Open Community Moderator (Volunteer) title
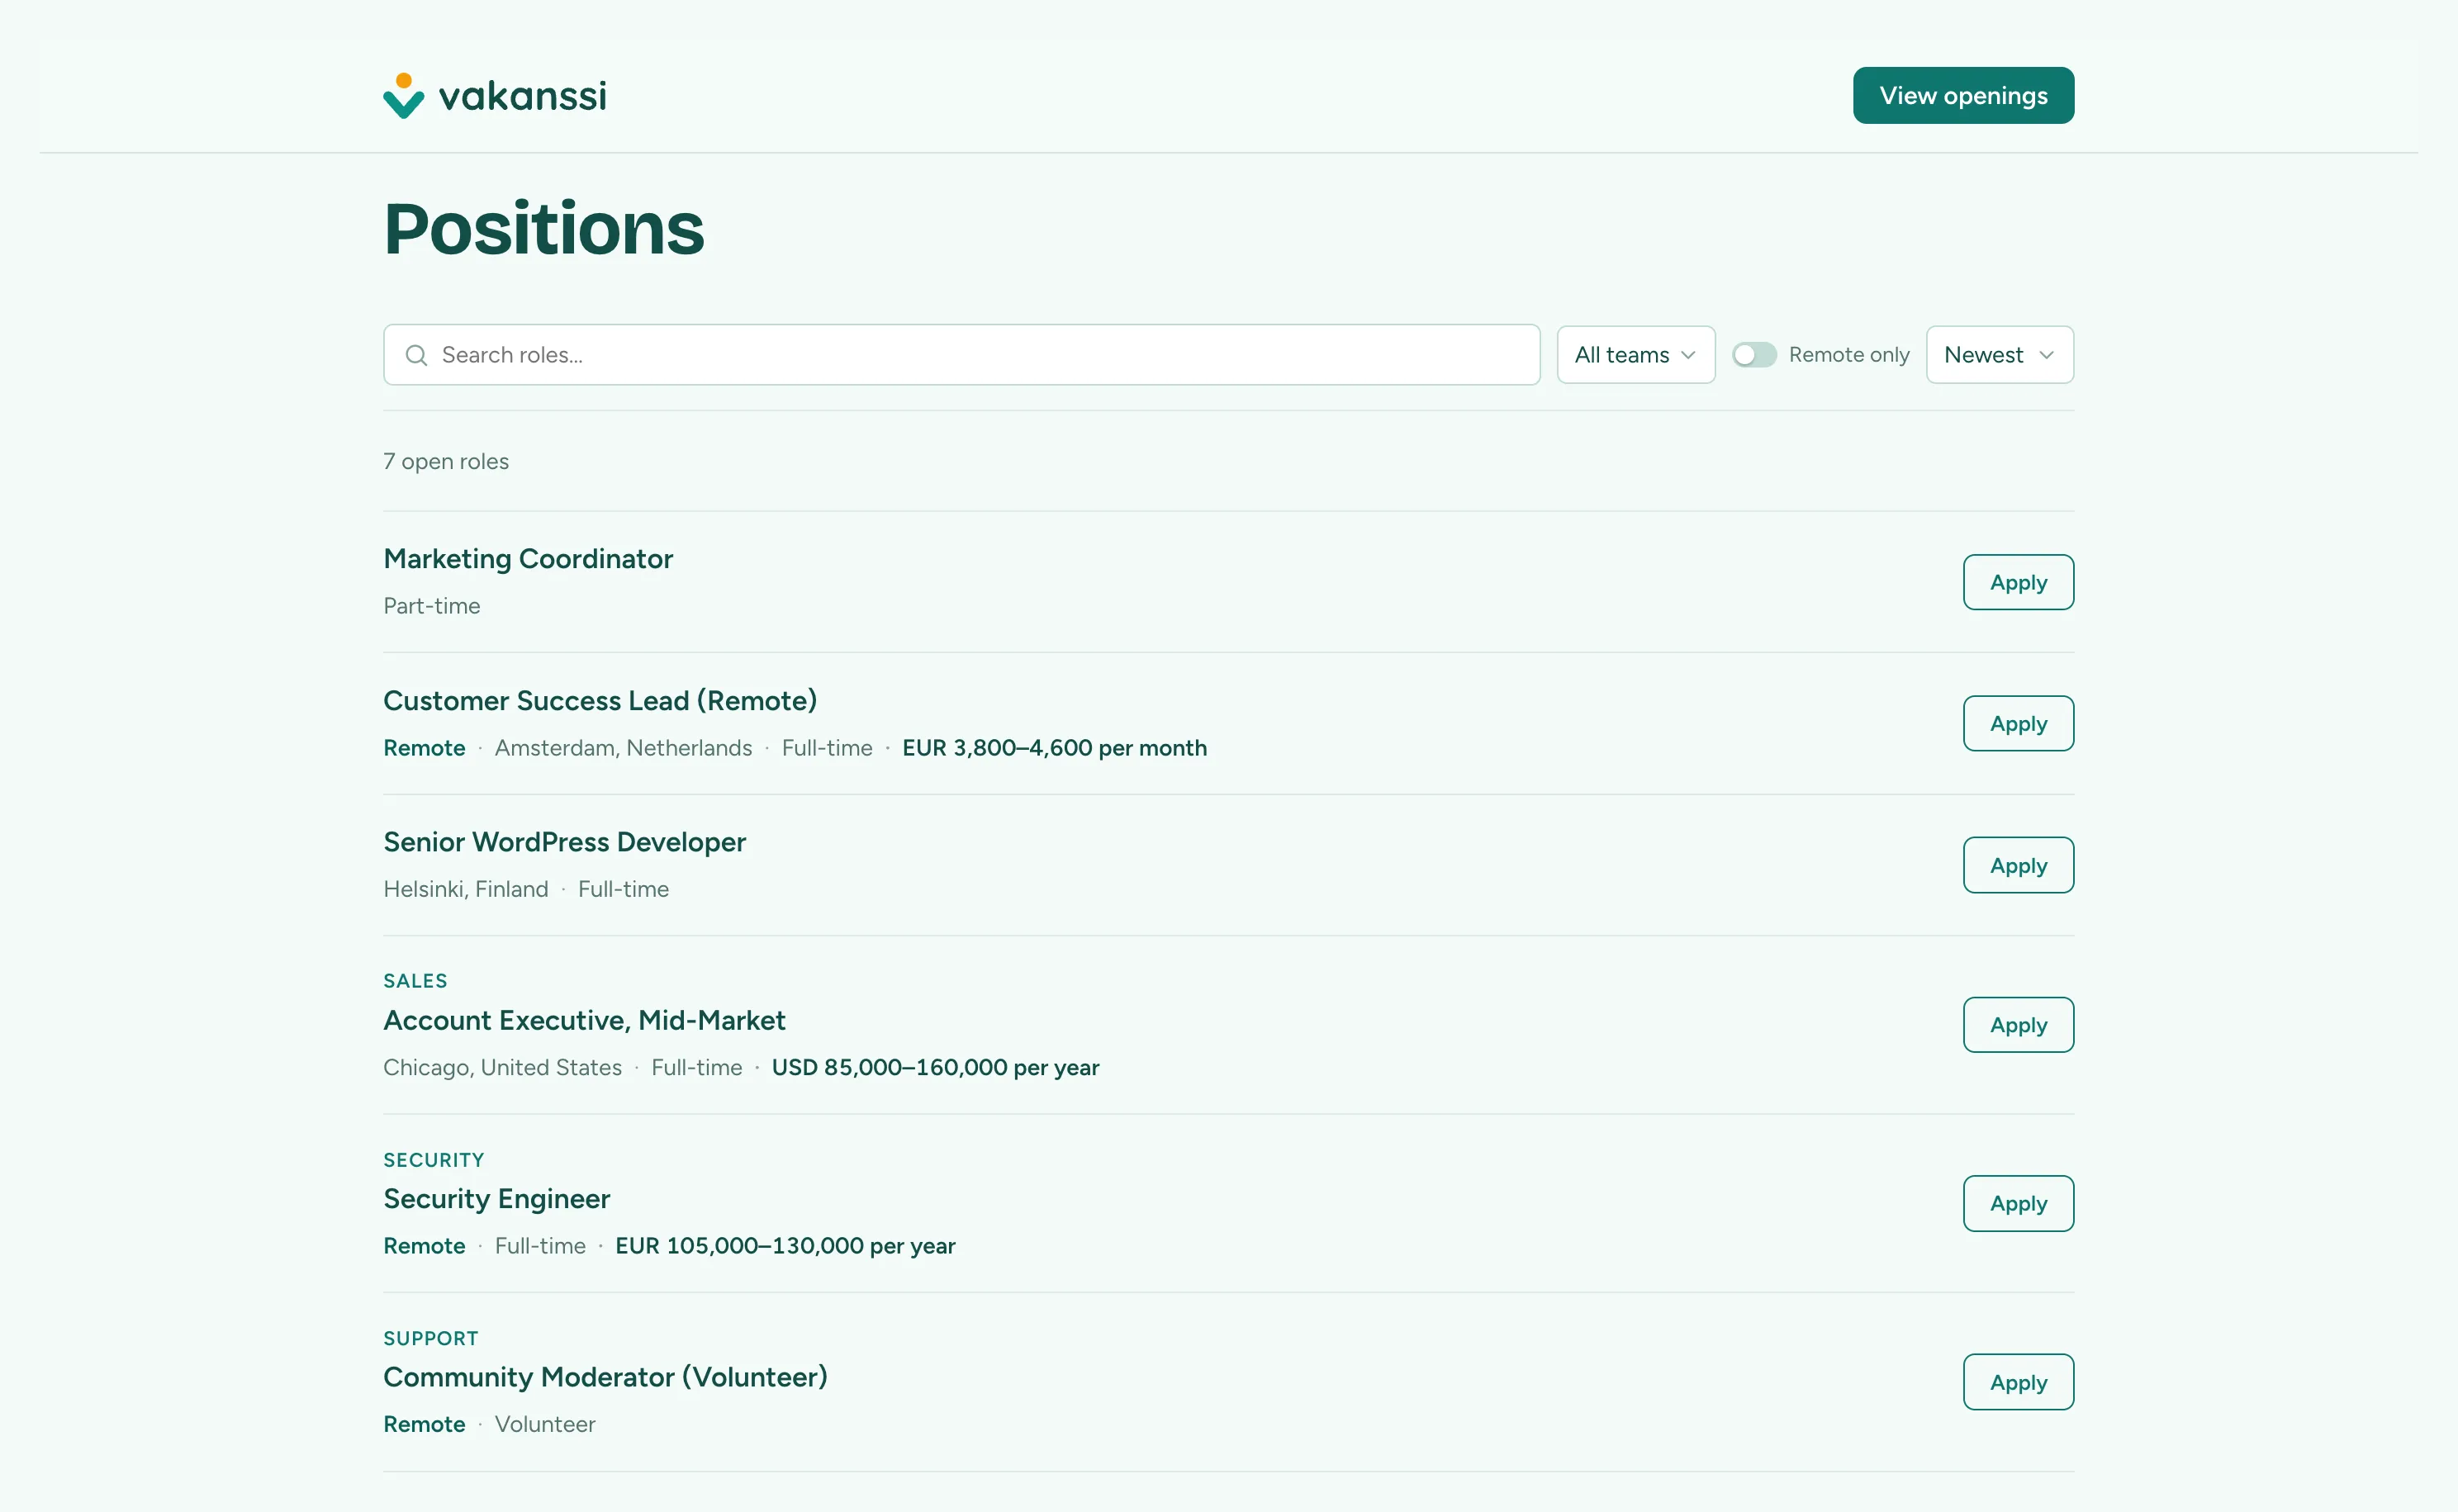The height and width of the screenshot is (1512, 2458). (x=605, y=1377)
